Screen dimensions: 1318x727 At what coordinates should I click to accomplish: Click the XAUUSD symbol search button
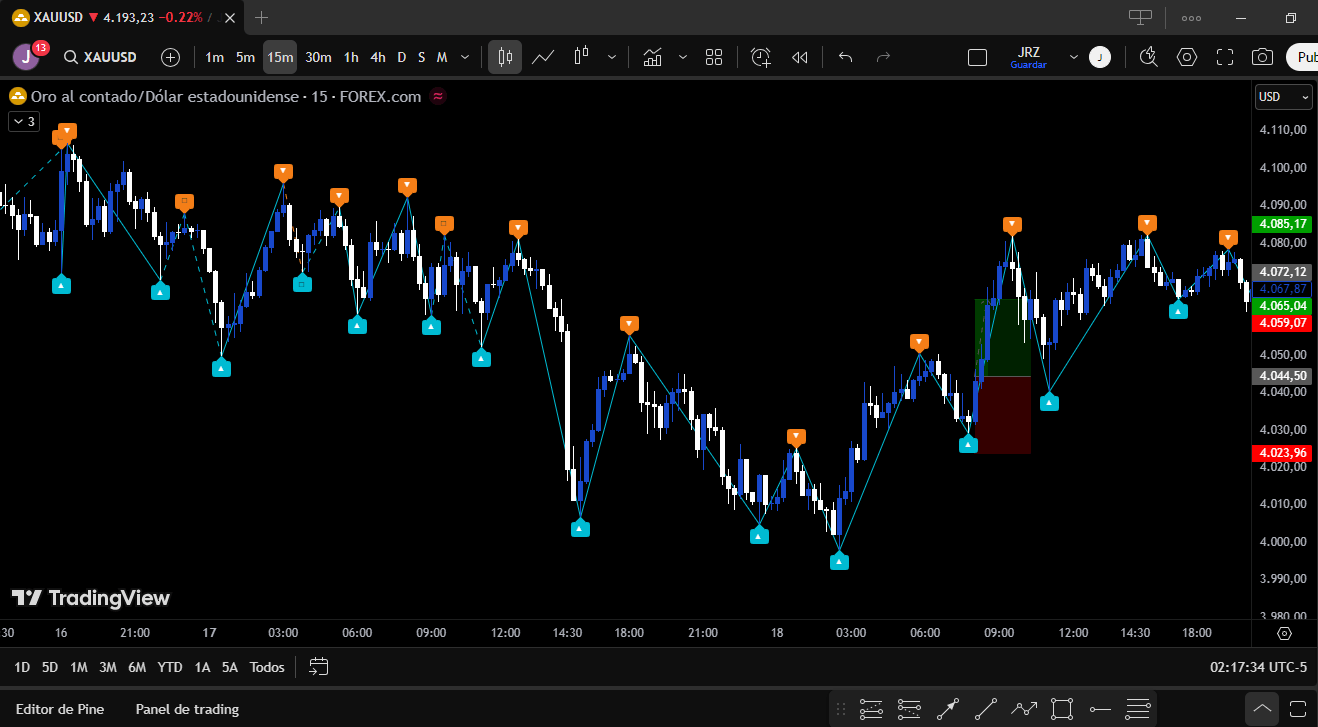tap(100, 57)
